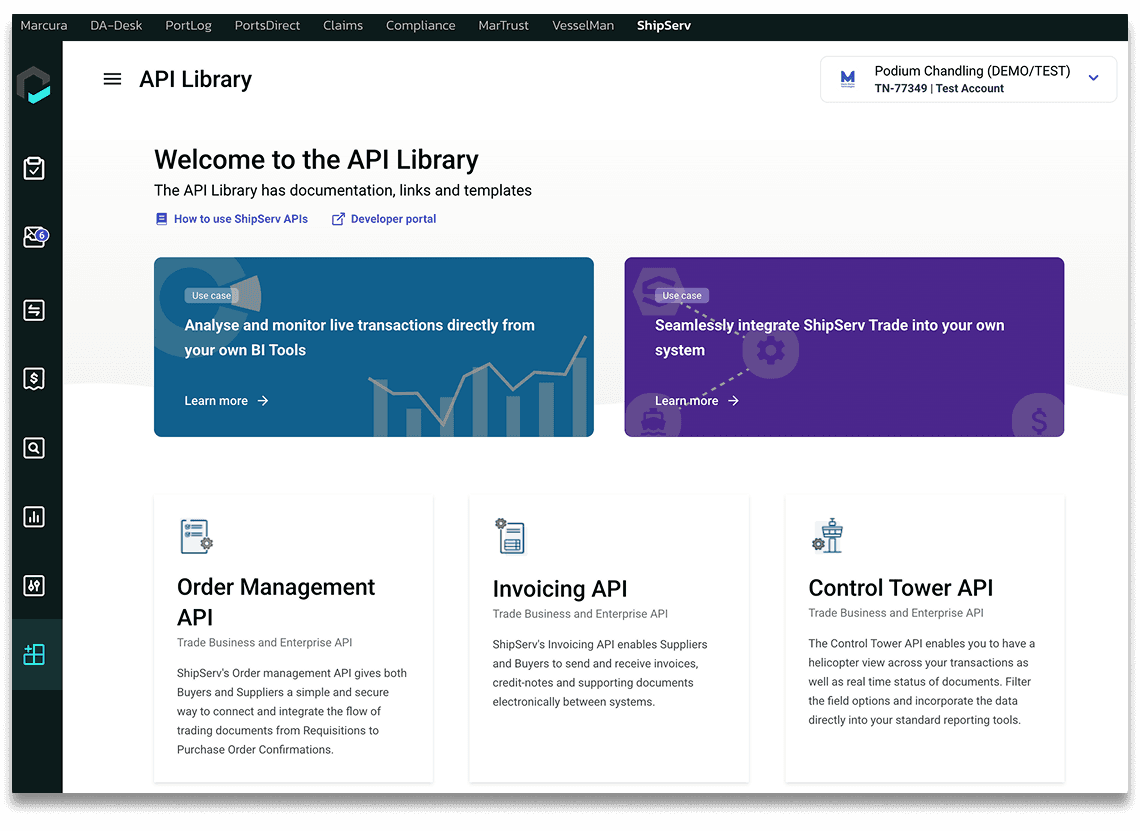Viewport: 1140px width, 831px height.
Task: Switch to the Marcura tab
Action: click(44, 25)
